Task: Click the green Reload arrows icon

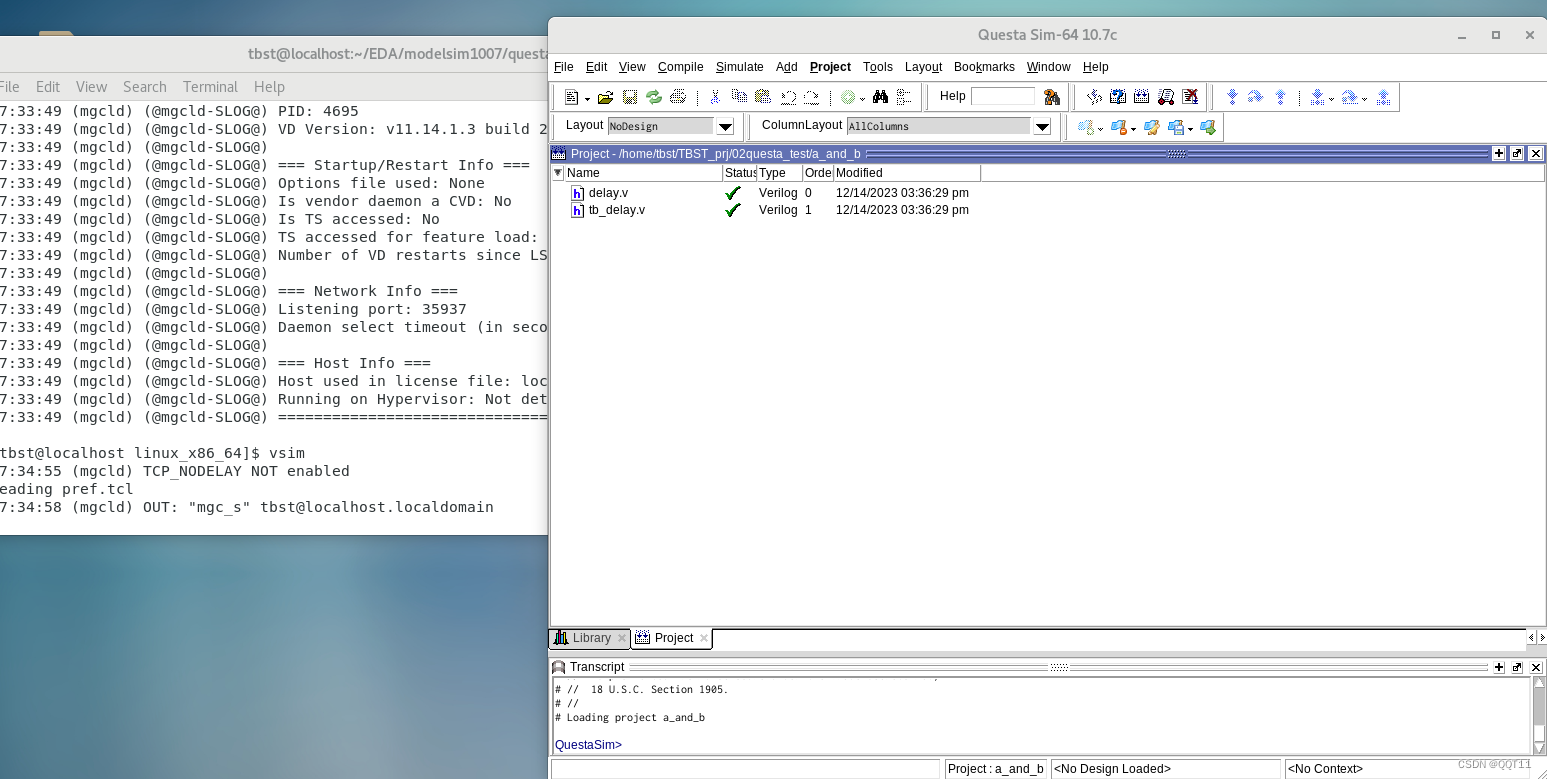Action: pos(654,97)
